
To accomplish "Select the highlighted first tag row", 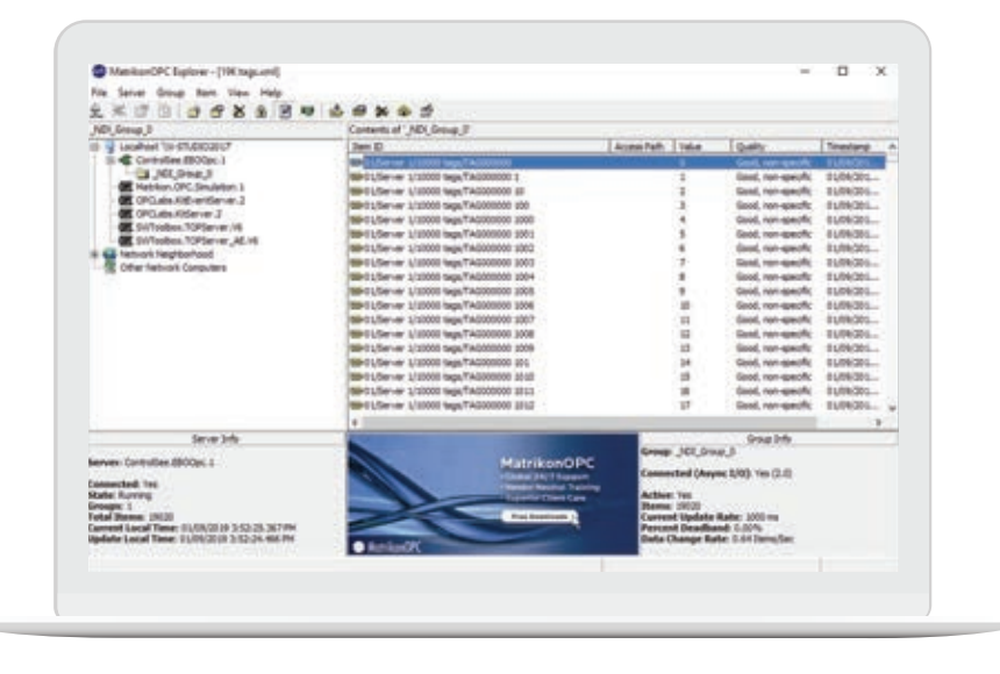I will tap(617, 163).
